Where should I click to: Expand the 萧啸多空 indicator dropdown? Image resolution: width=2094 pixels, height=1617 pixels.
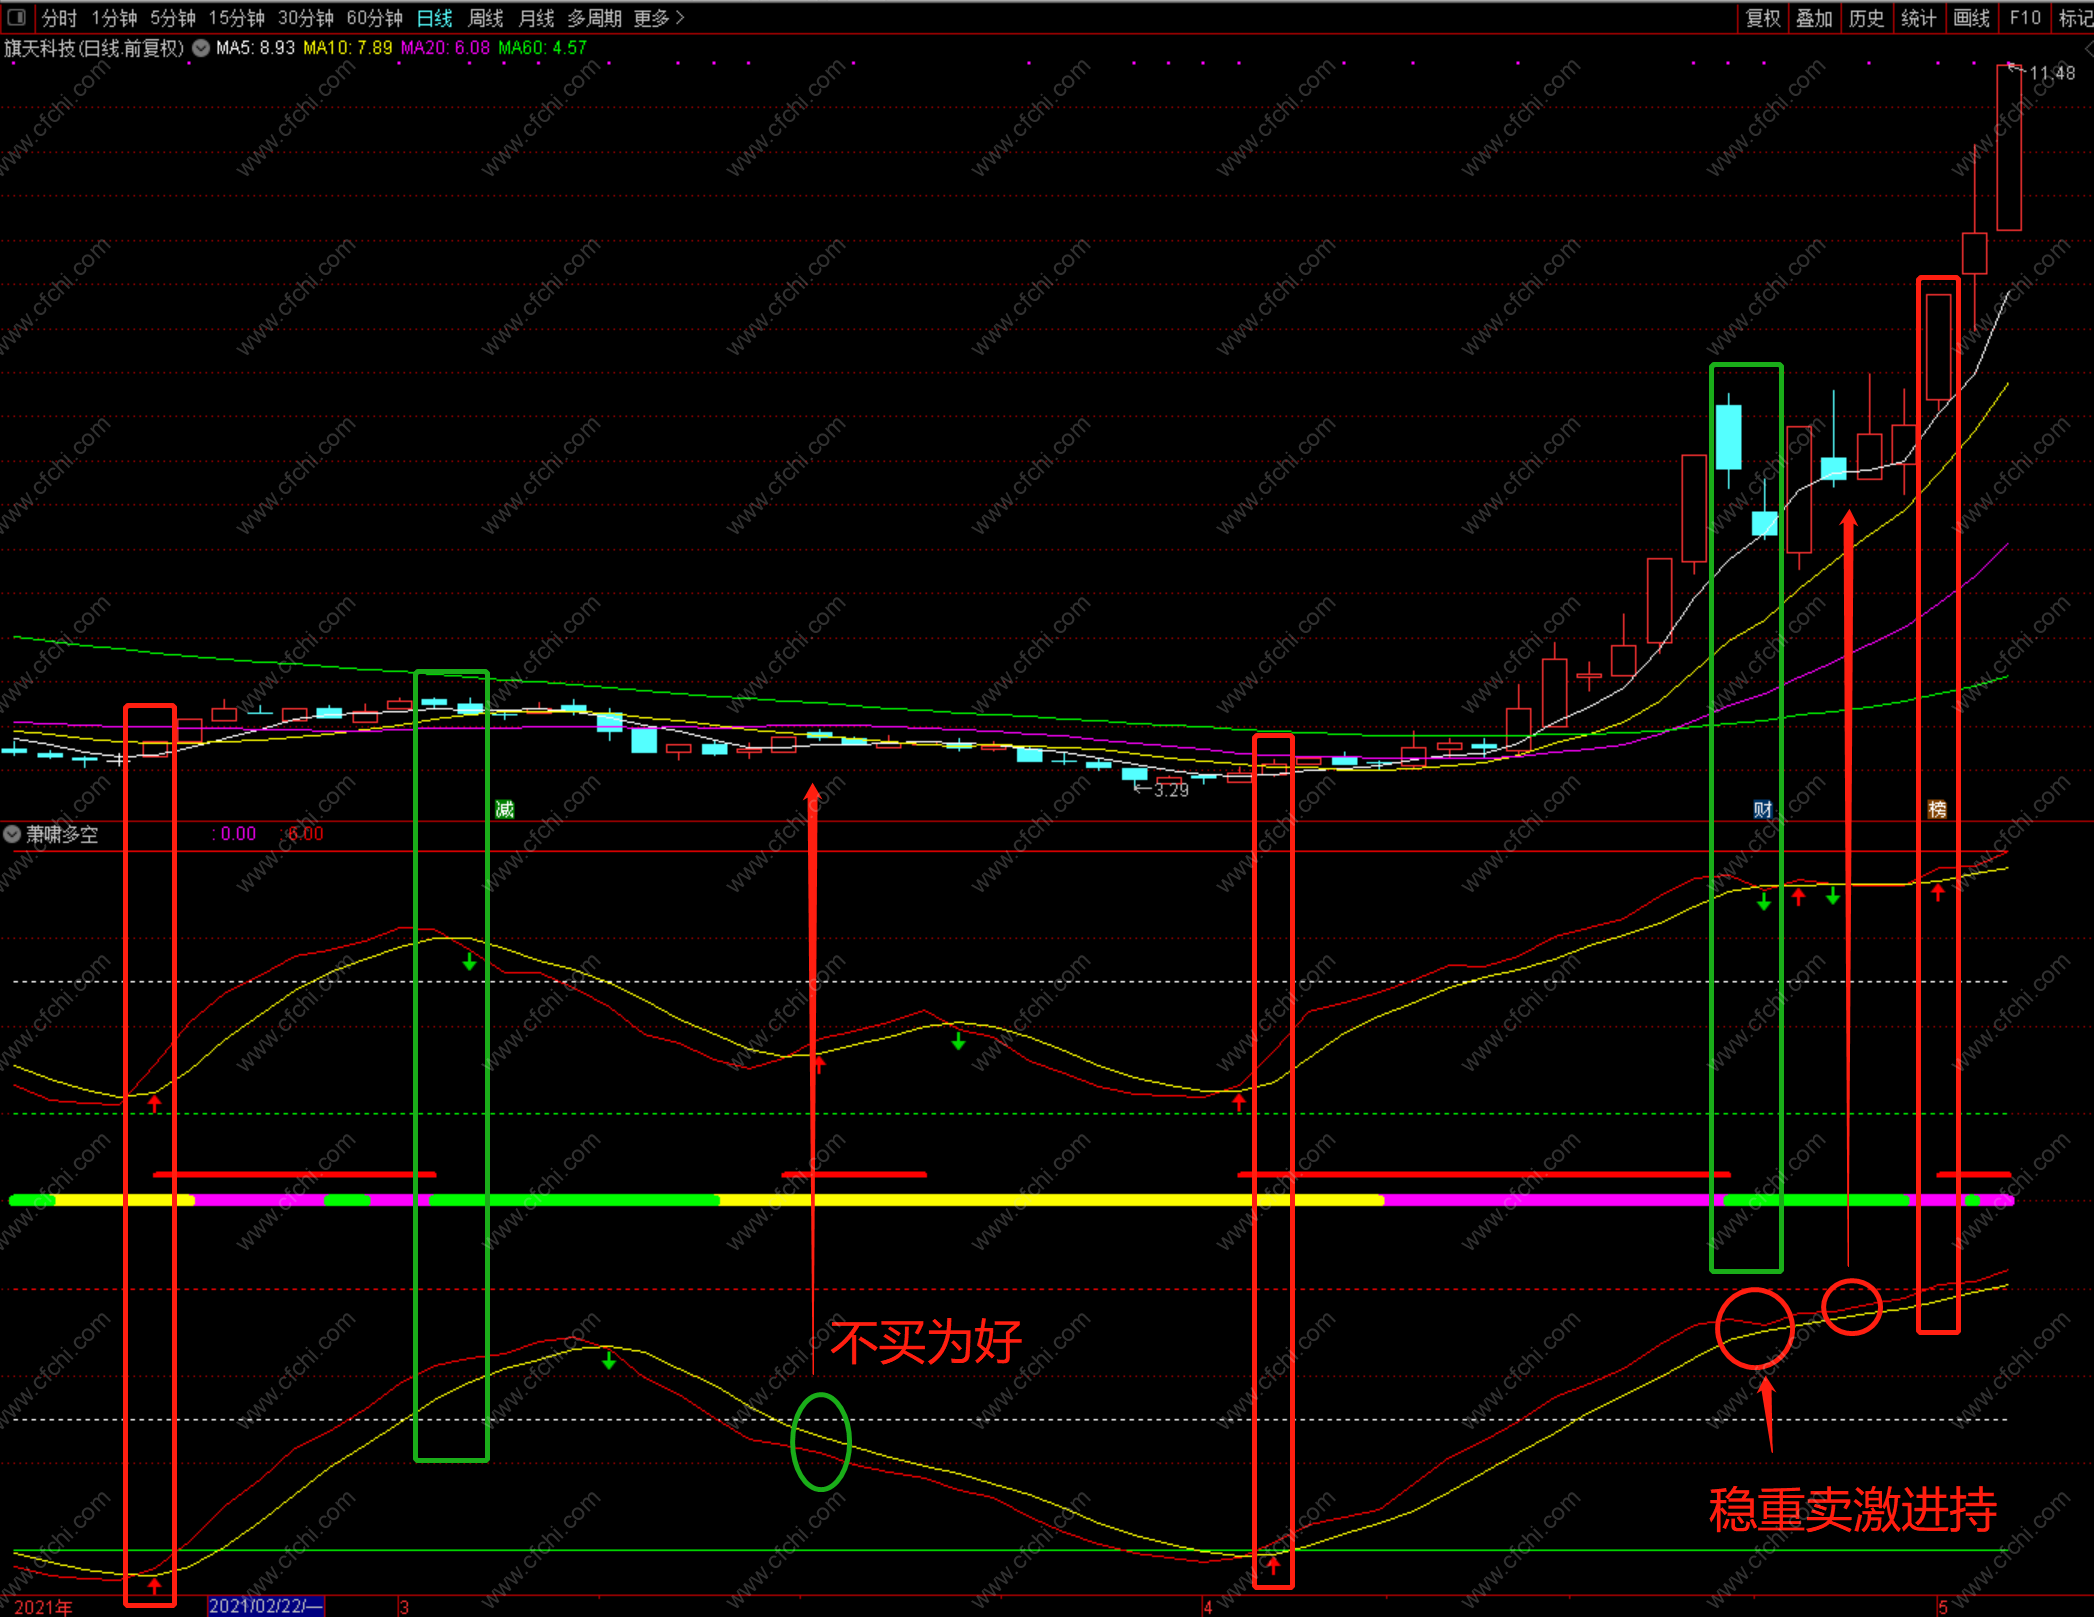click(x=12, y=834)
